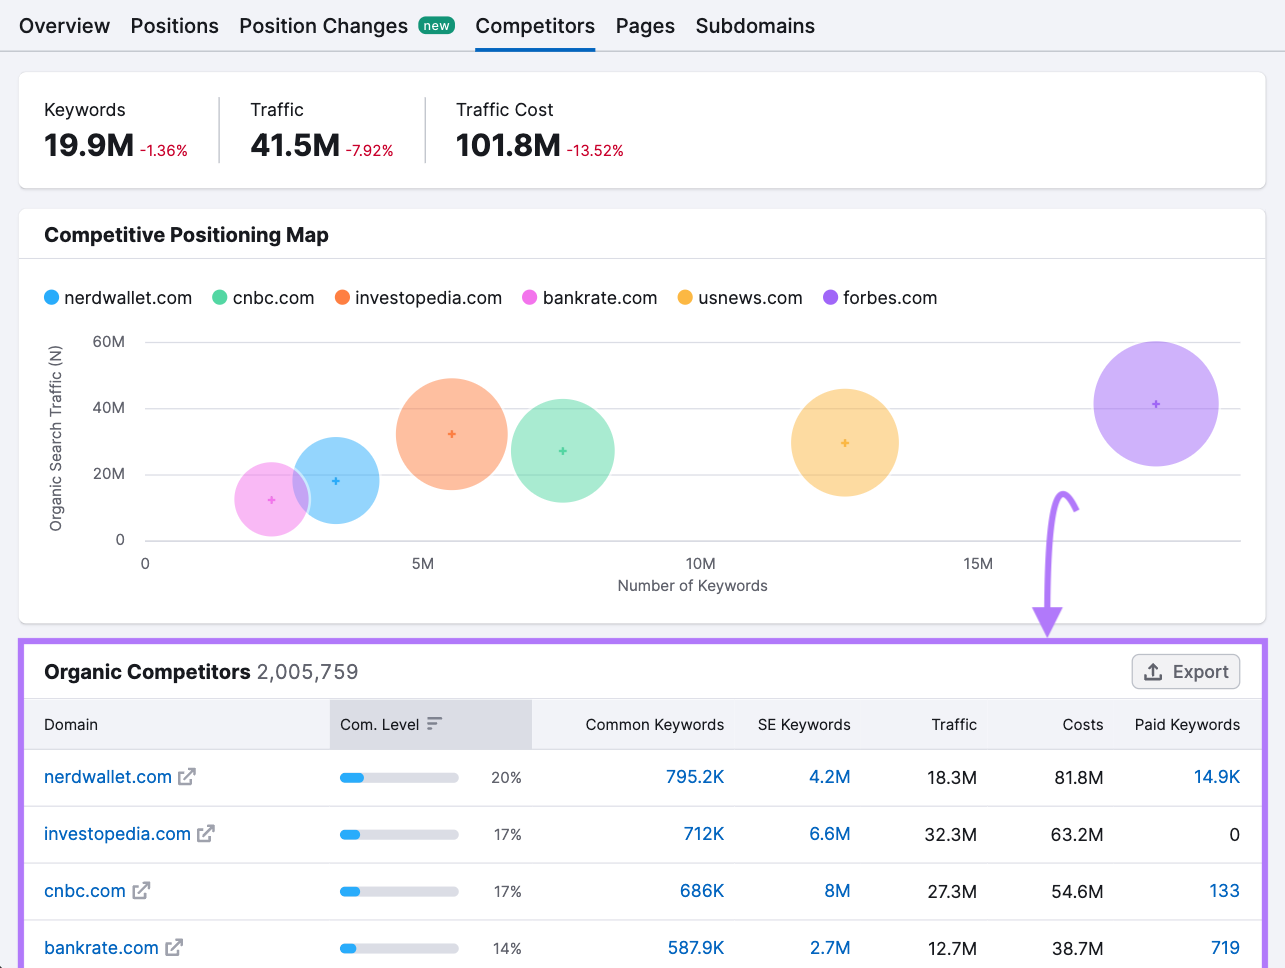Toggle forbes.com legend dot on the map
The width and height of the screenshot is (1285, 968).
coord(830,298)
